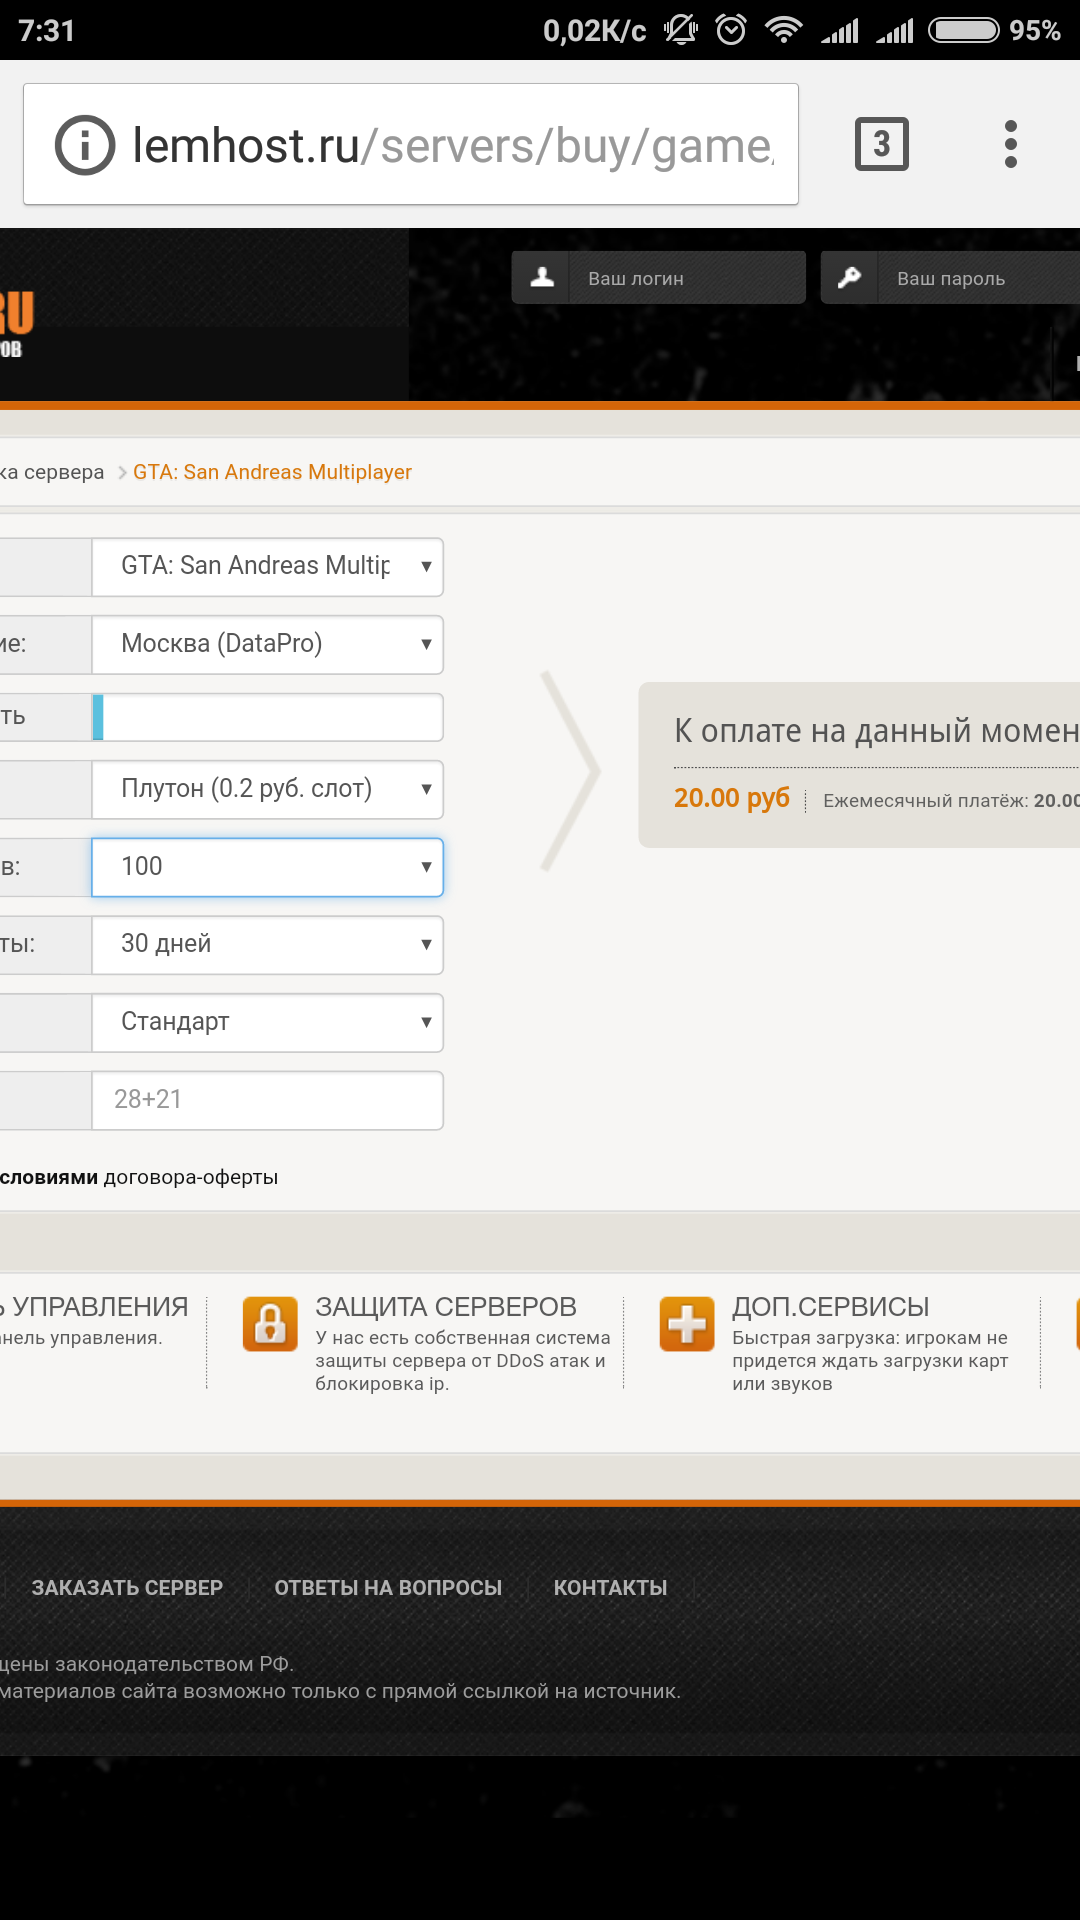Expand the Плутон tariff dropdown

(267, 789)
